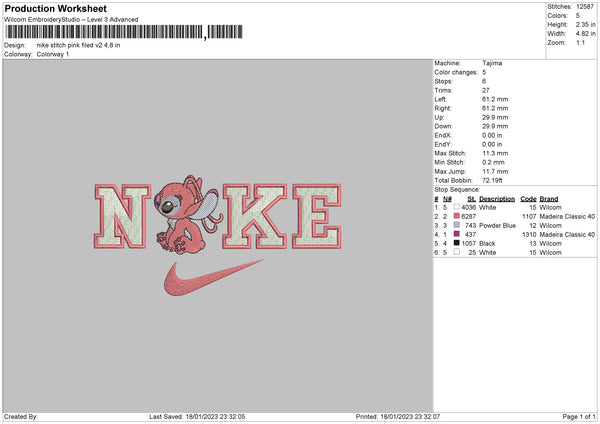Click the Total Bobbin value 72.19ft

pos(492,180)
